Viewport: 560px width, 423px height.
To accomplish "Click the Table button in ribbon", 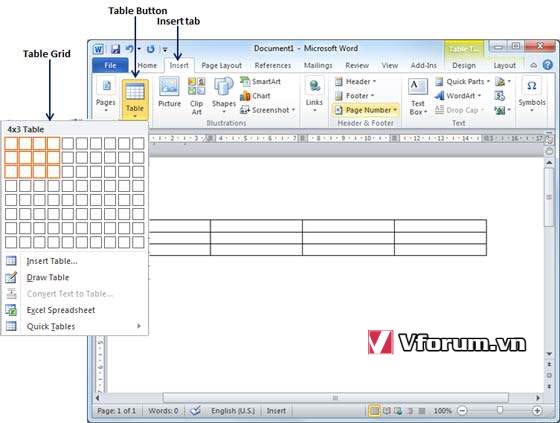I will (x=135, y=99).
